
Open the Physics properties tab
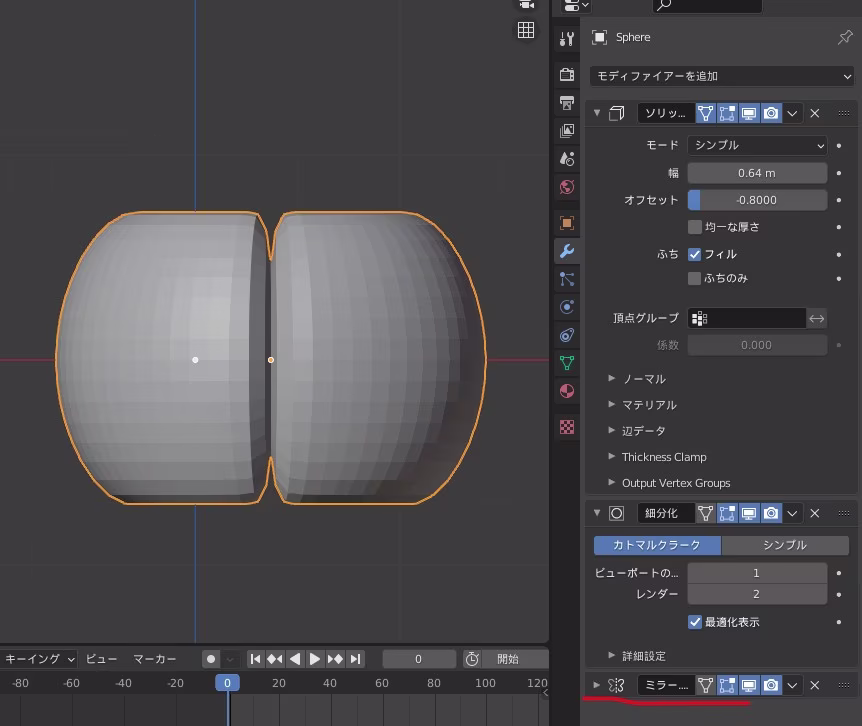pyautogui.click(x=567, y=307)
